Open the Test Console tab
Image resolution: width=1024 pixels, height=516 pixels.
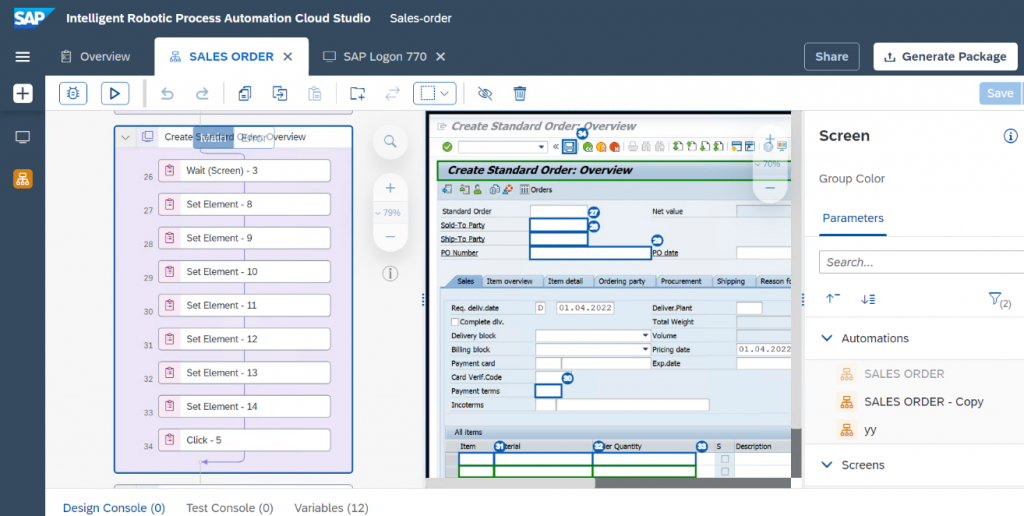click(230, 508)
